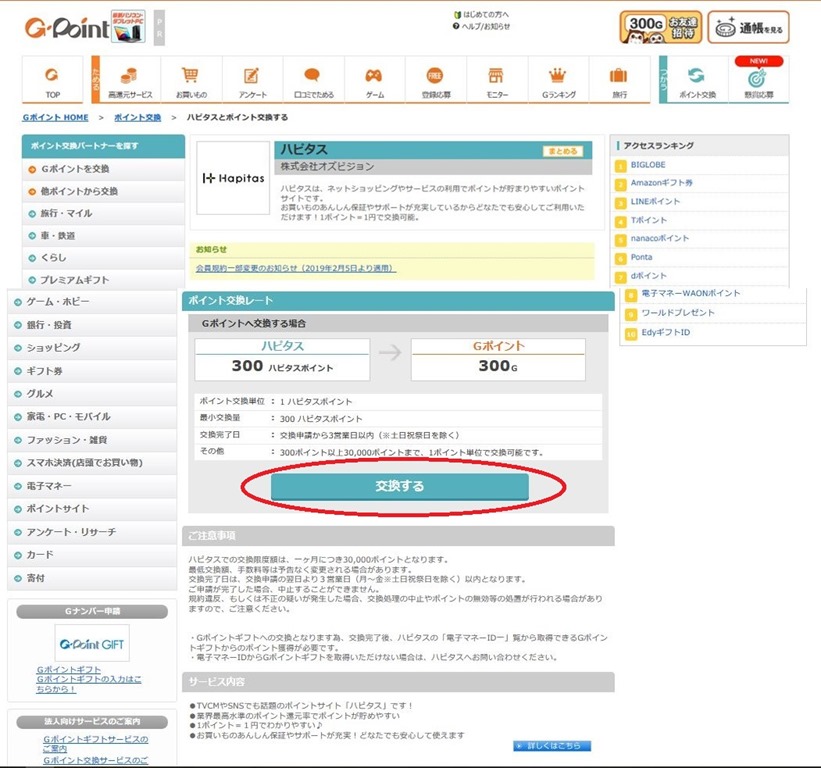Image resolution: width=821 pixels, height=768 pixels.
Task: Click the PR tablet PC banner
Action: click(x=128, y=26)
